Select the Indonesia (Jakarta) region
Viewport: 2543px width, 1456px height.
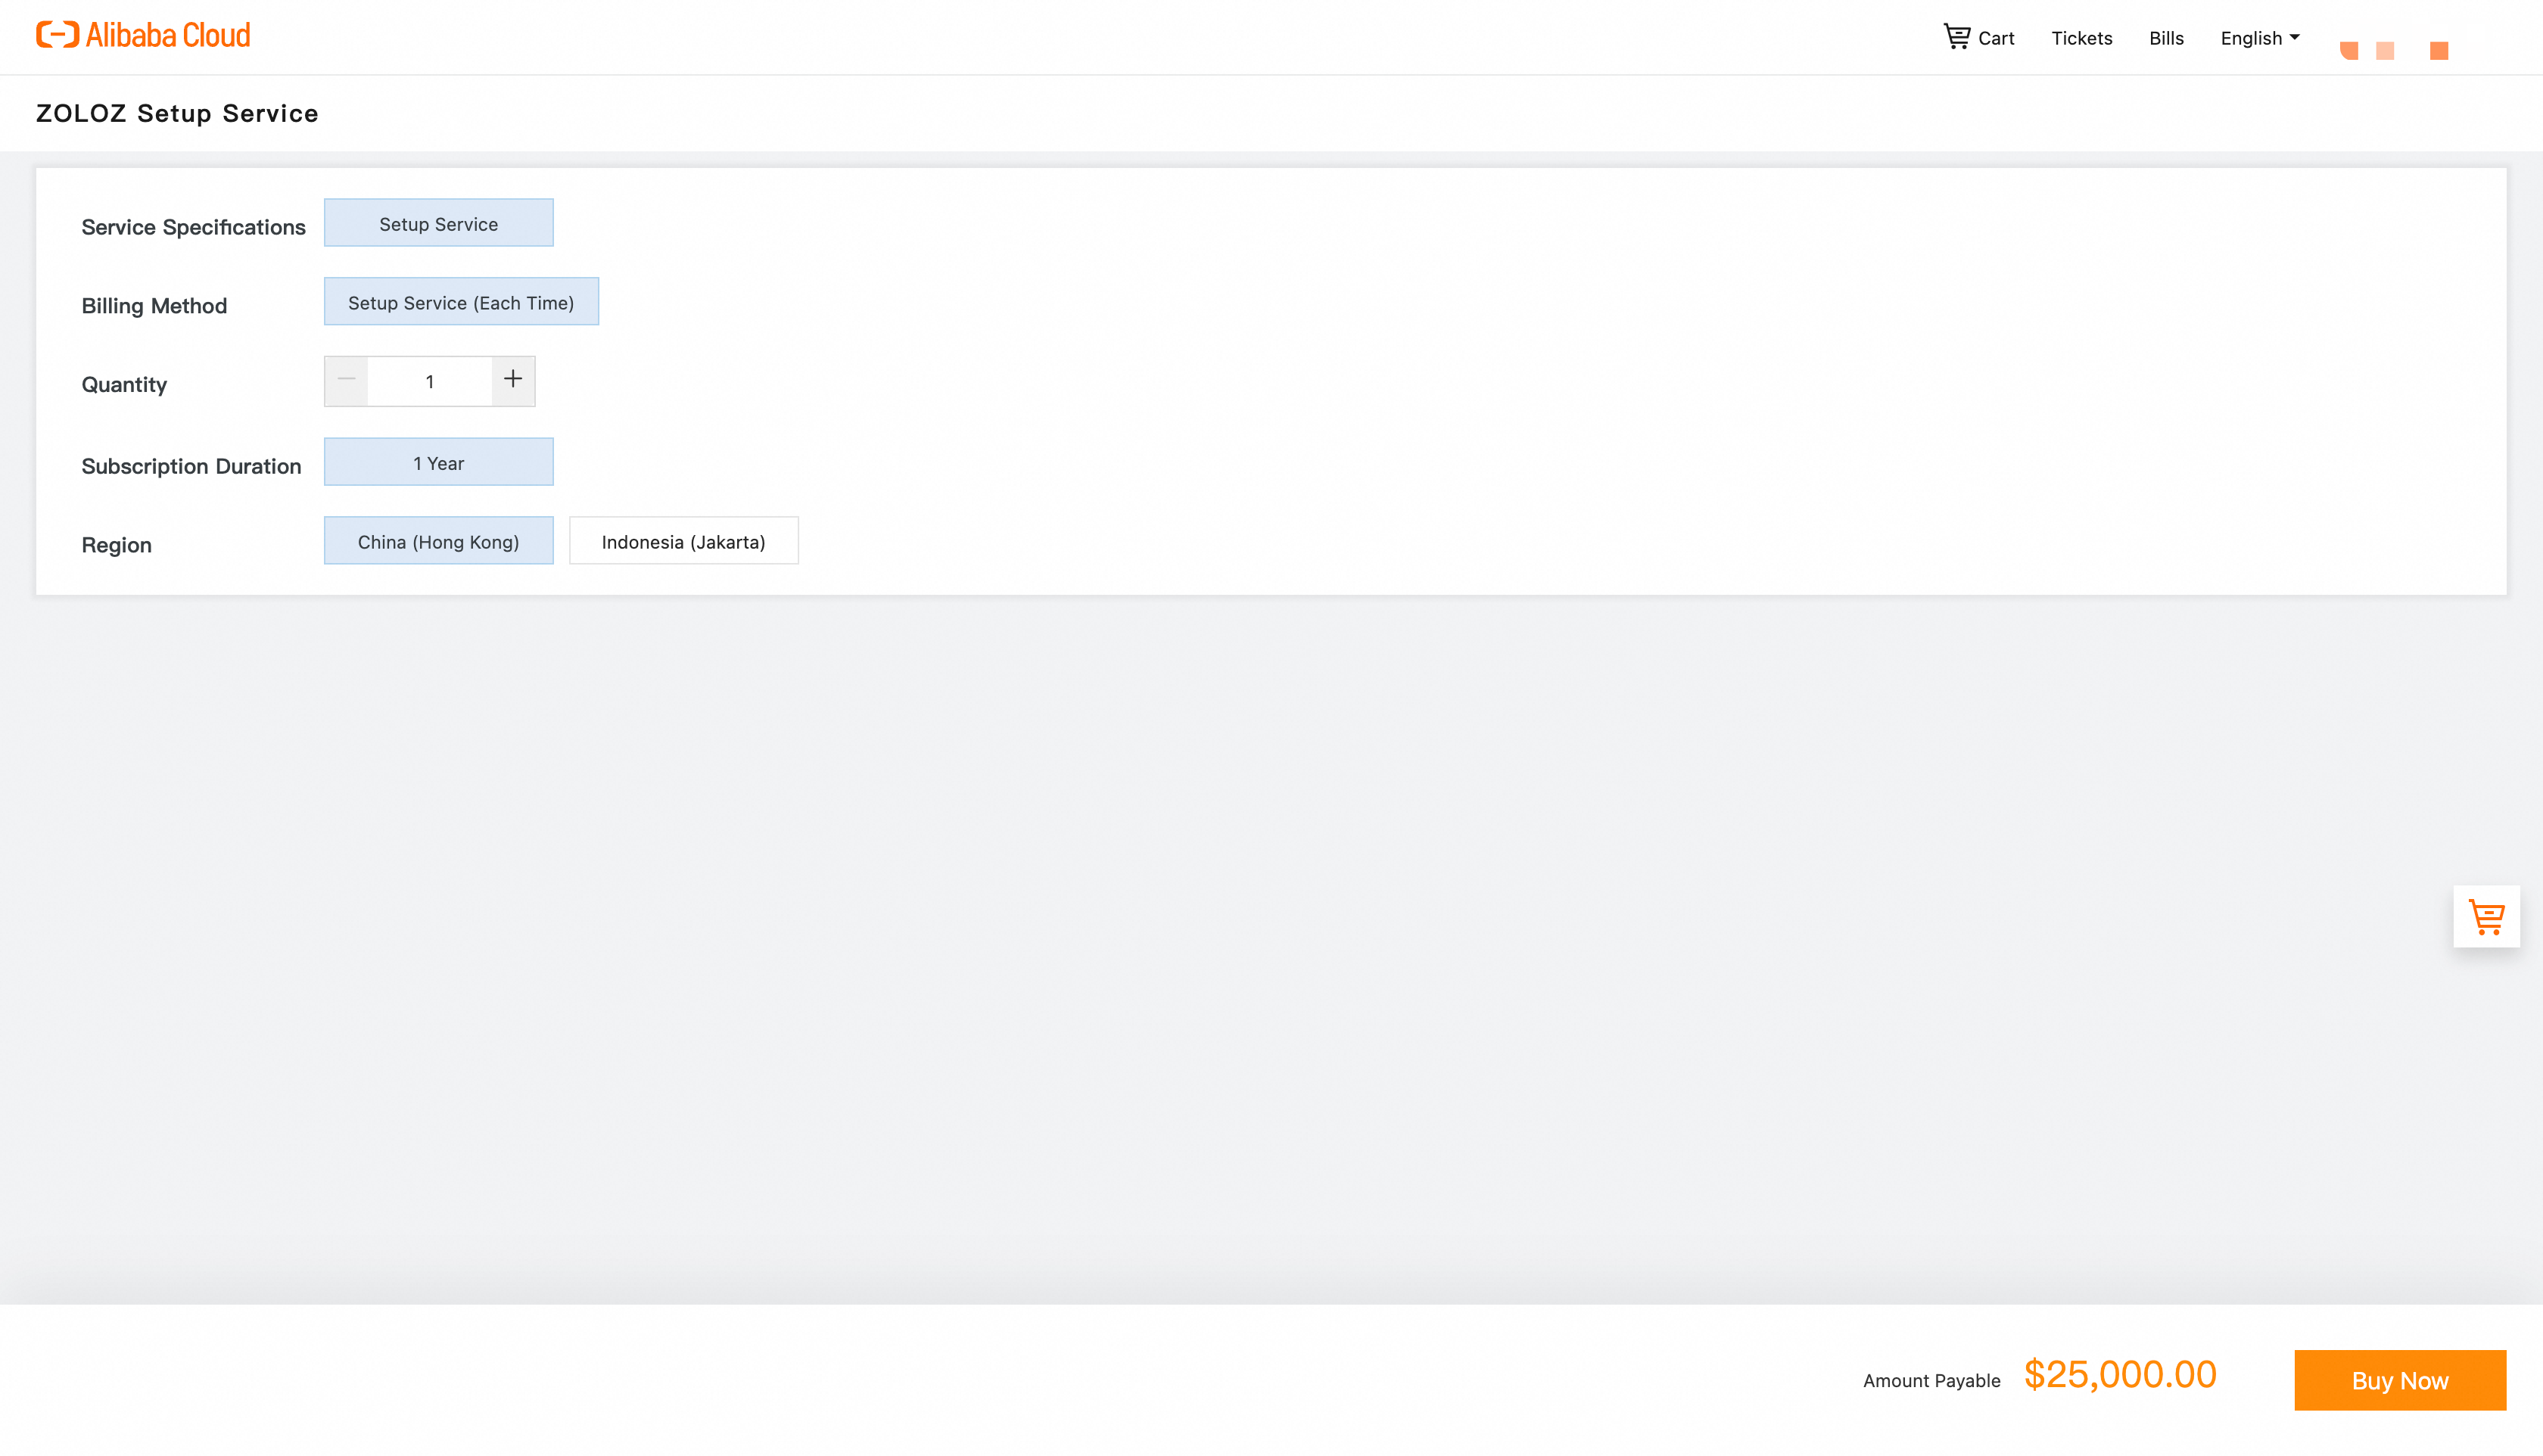[x=683, y=541]
